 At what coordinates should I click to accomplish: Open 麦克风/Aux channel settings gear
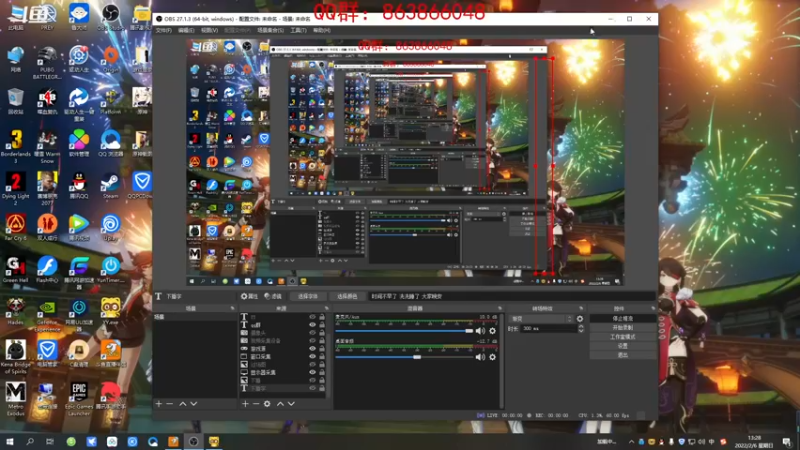click(x=492, y=331)
